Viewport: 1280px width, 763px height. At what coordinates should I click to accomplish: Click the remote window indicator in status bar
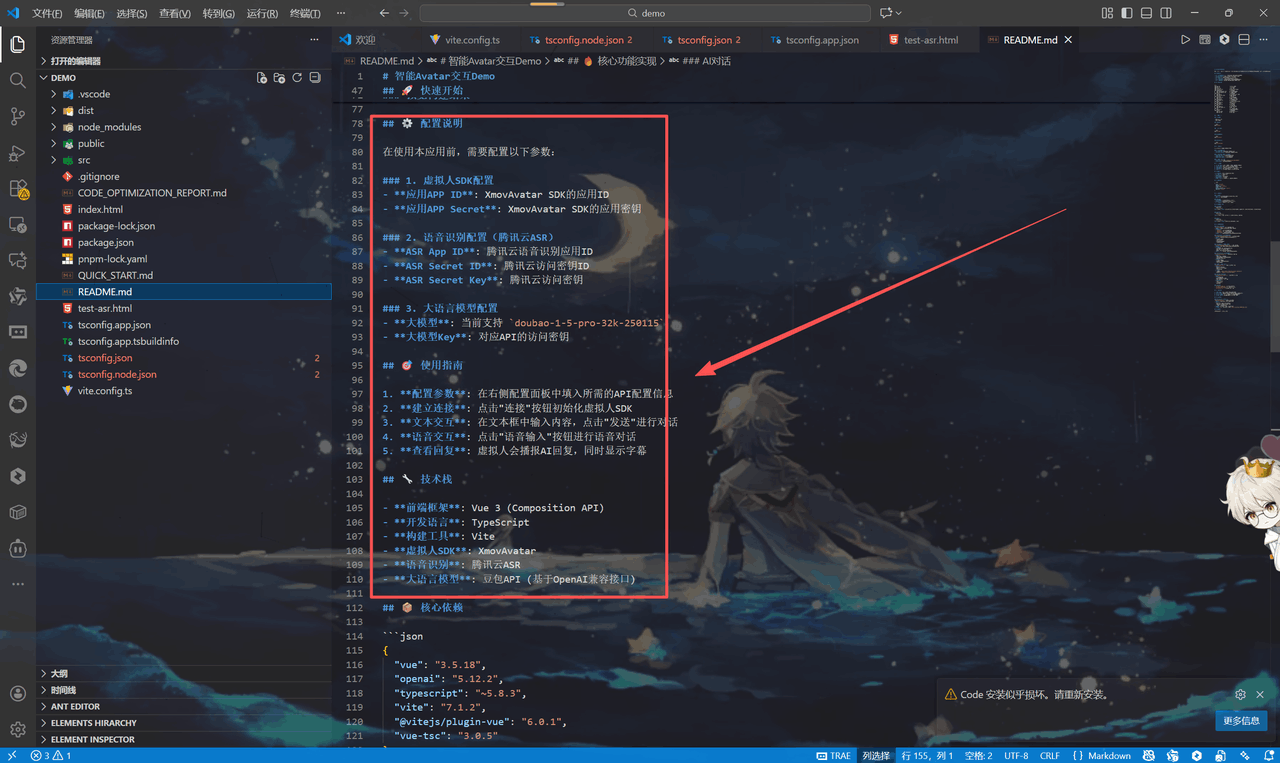[11, 755]
